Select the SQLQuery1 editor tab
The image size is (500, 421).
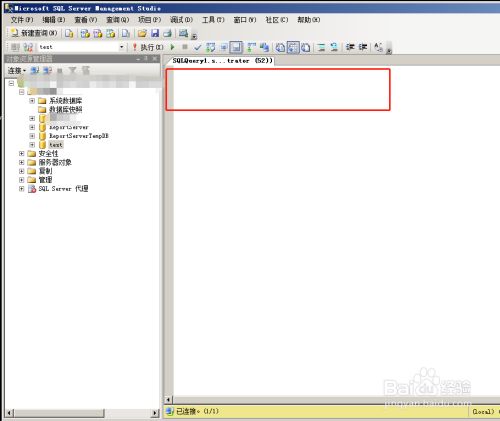[x=222, y=61]
